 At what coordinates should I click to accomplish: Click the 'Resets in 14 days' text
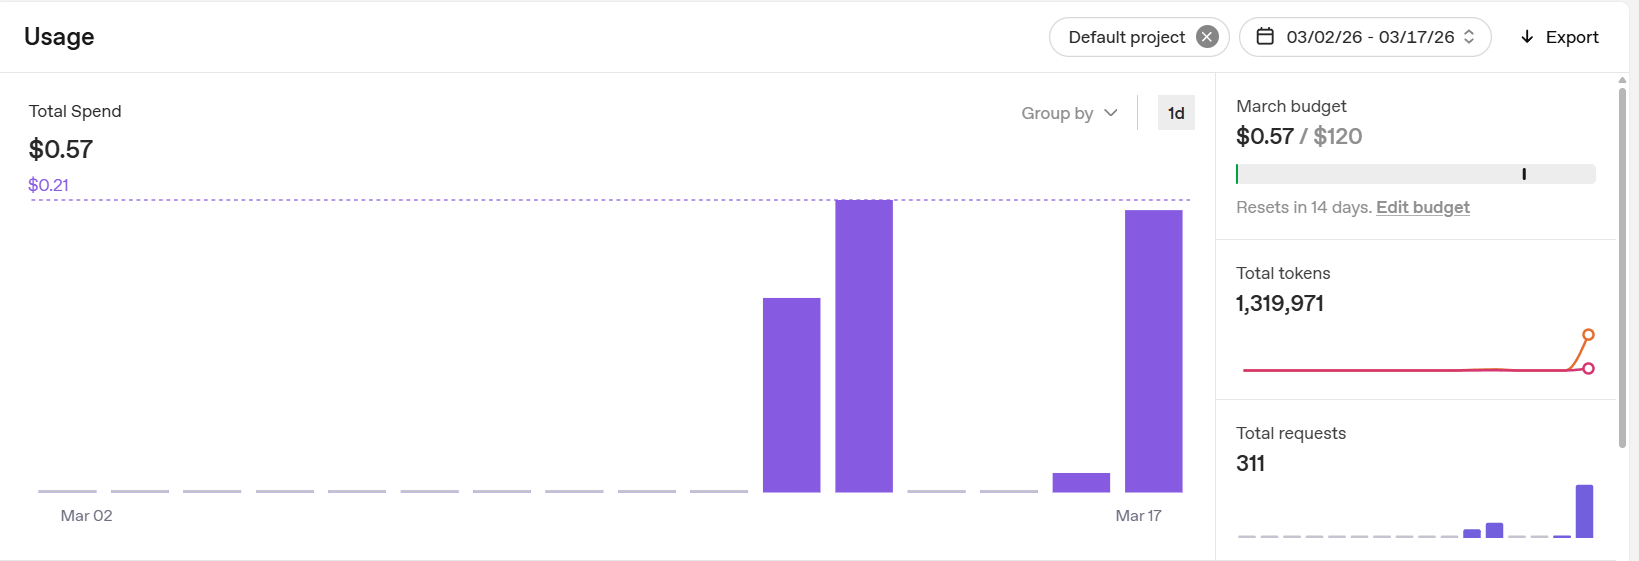coord(1304,207)
